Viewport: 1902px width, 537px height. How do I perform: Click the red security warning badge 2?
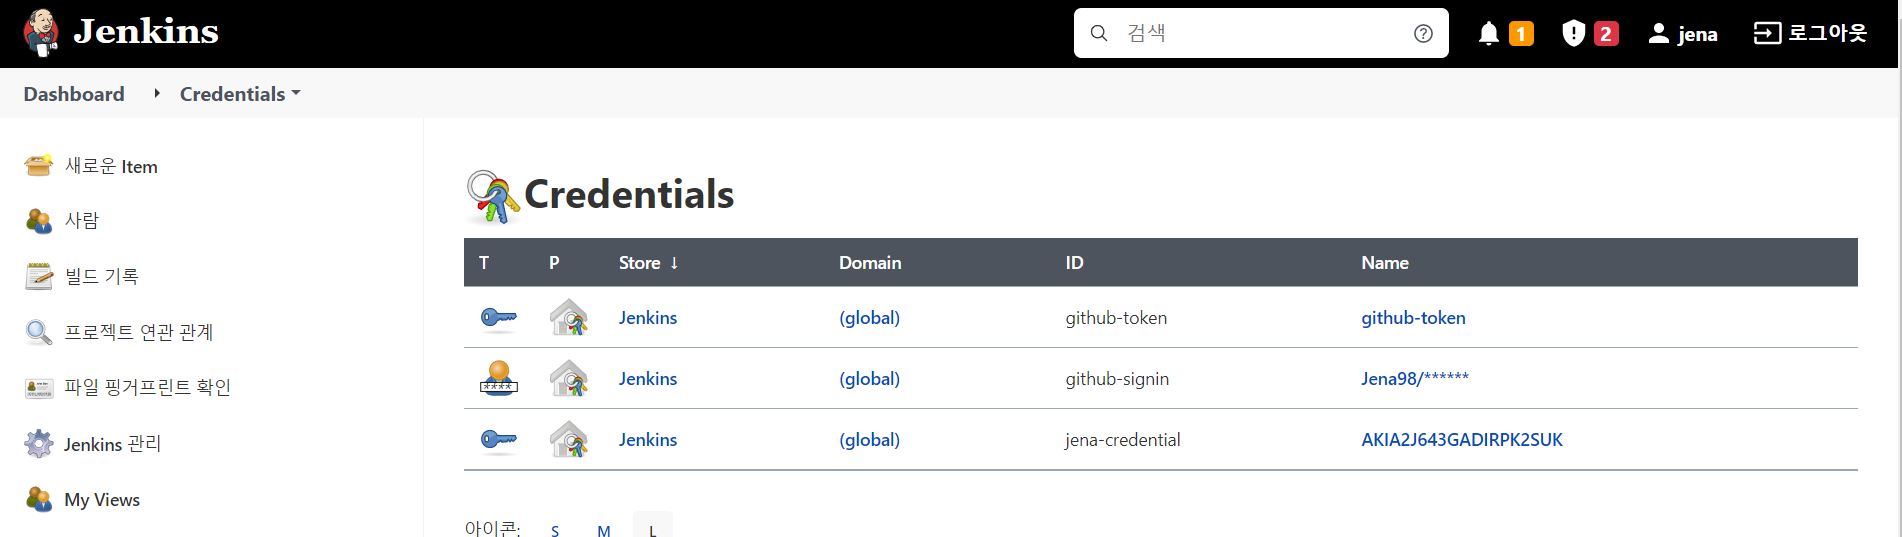tap(1606, 34)
